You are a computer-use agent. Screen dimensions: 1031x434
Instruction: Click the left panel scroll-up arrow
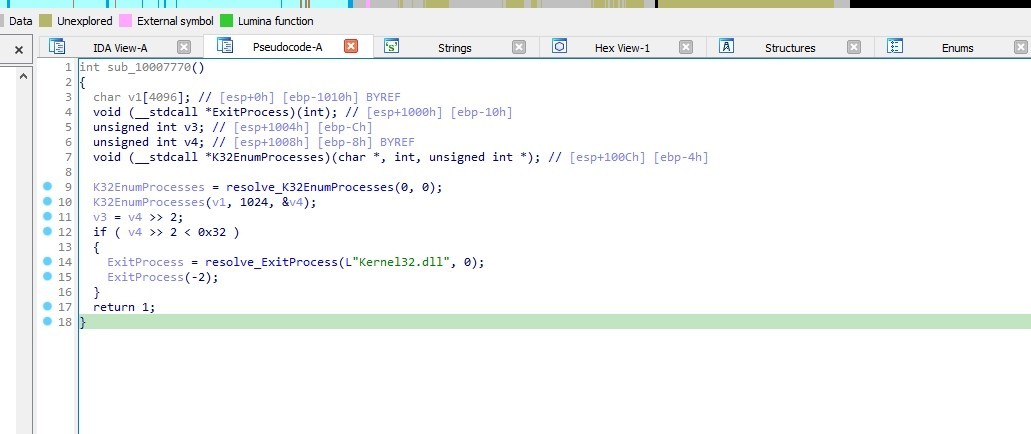[22, 76]
